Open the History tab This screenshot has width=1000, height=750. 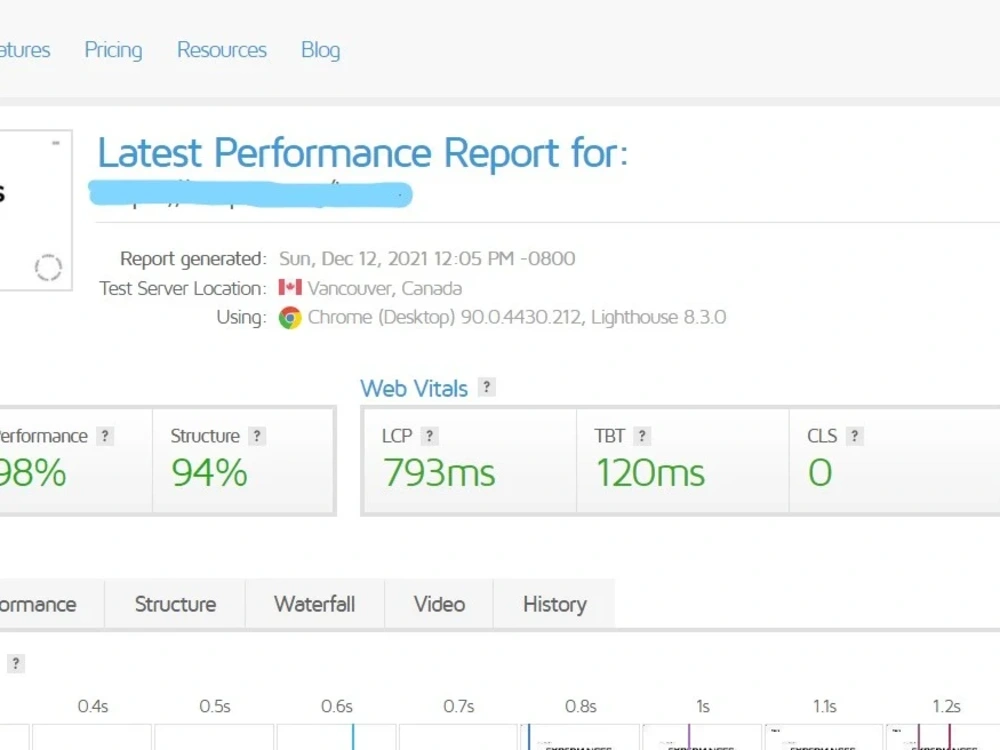coord(555,604)
